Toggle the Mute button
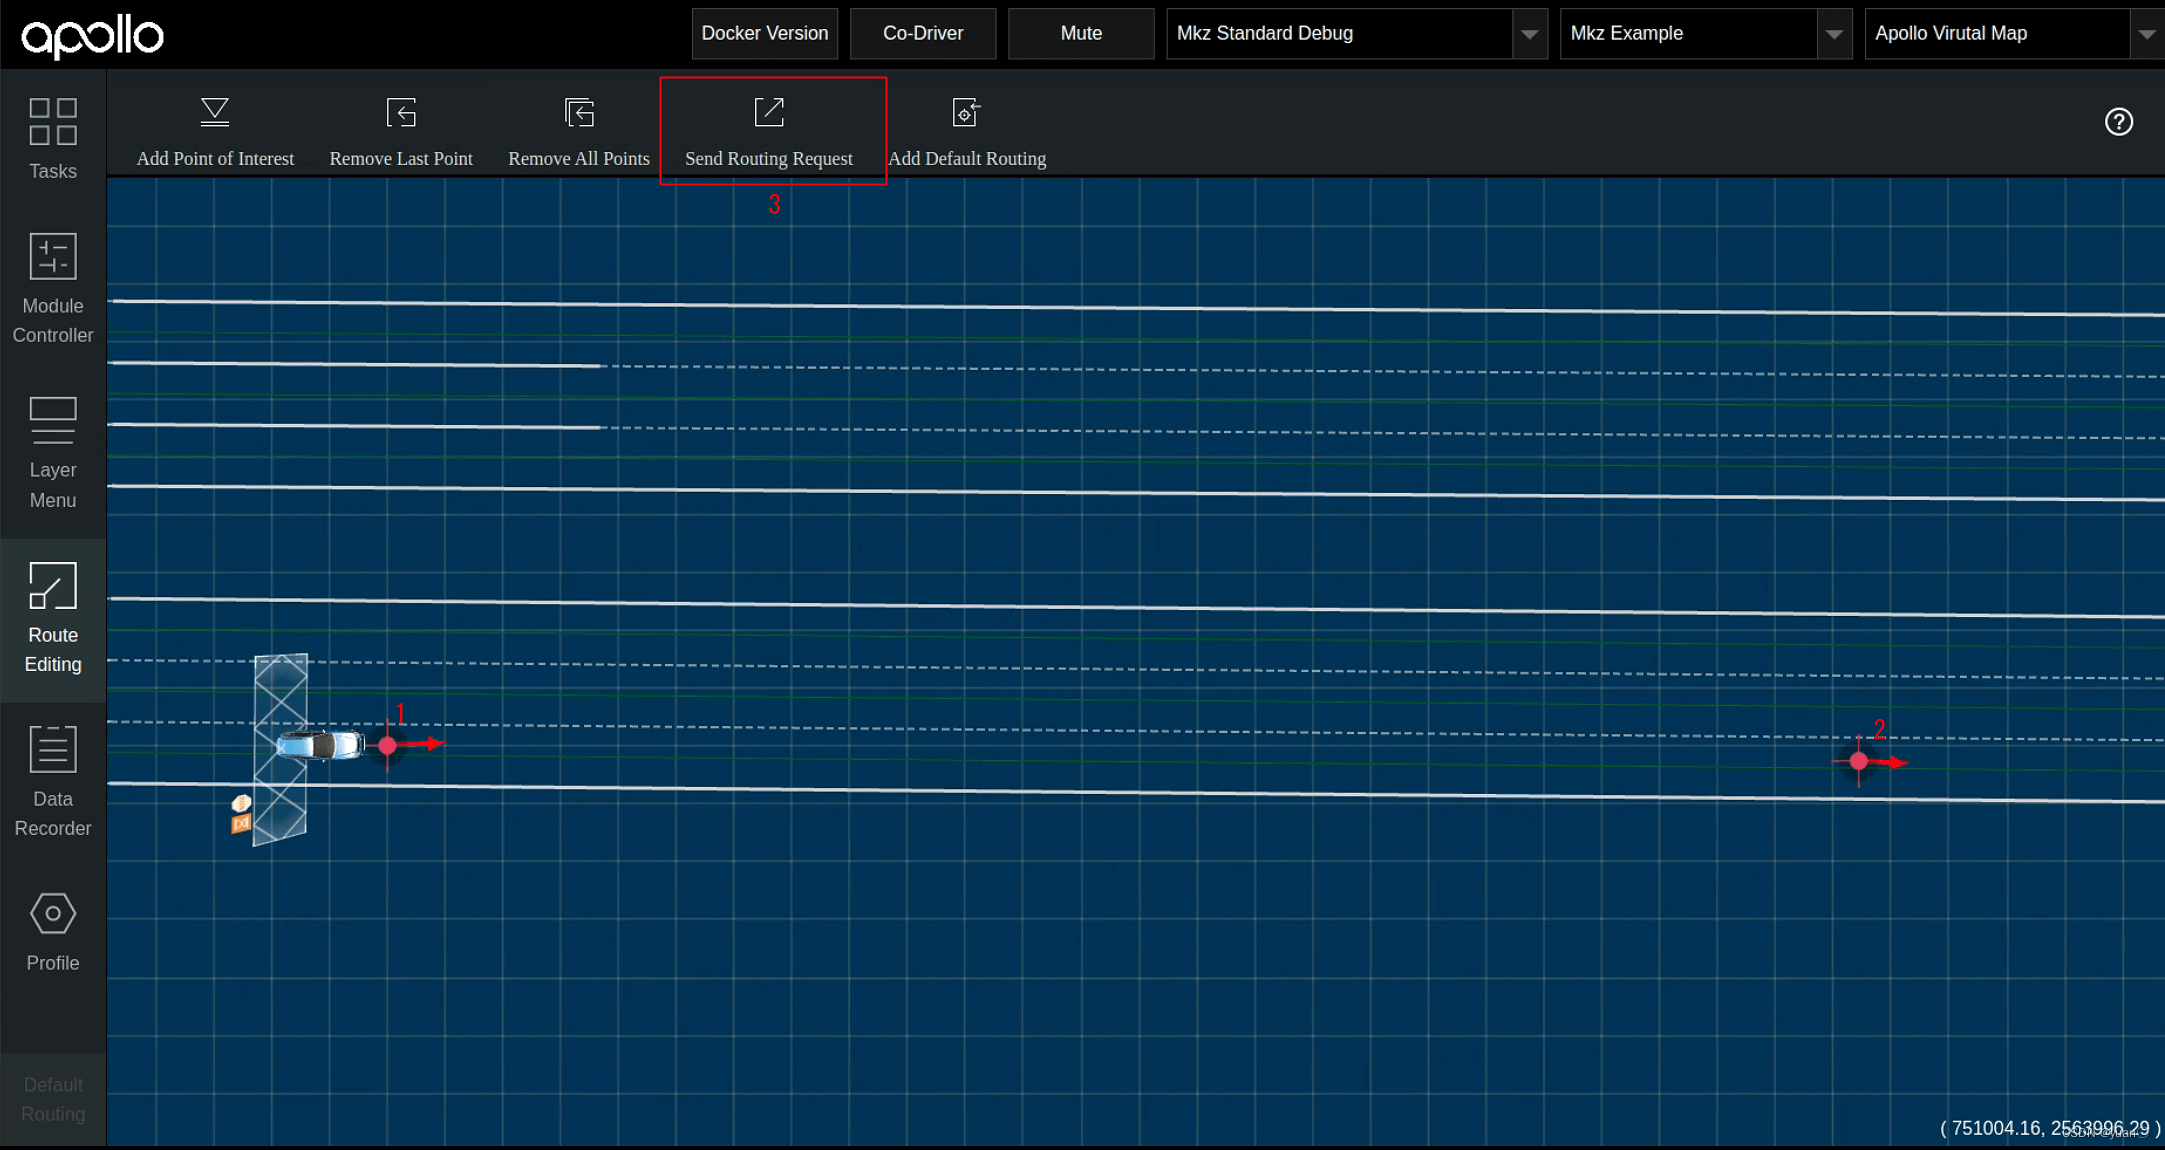2165x1150 pixels. tap(1080, 33)
